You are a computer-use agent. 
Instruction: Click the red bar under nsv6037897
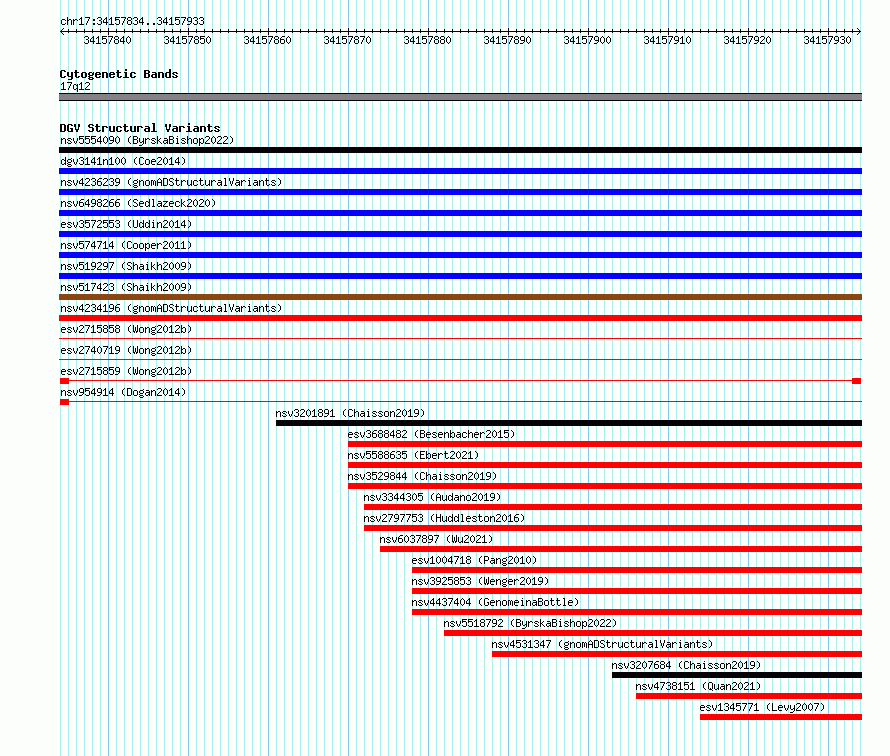pos(621,549)
